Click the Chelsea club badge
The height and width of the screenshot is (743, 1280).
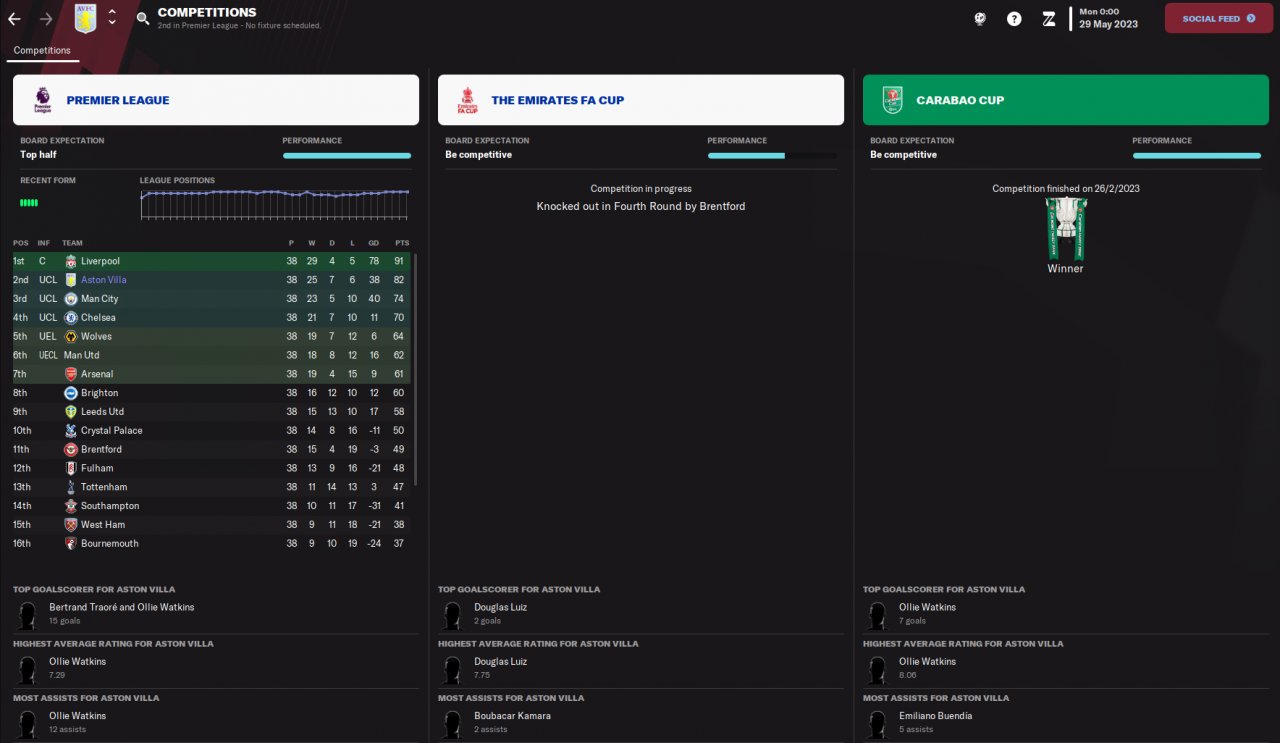point(71,318)
